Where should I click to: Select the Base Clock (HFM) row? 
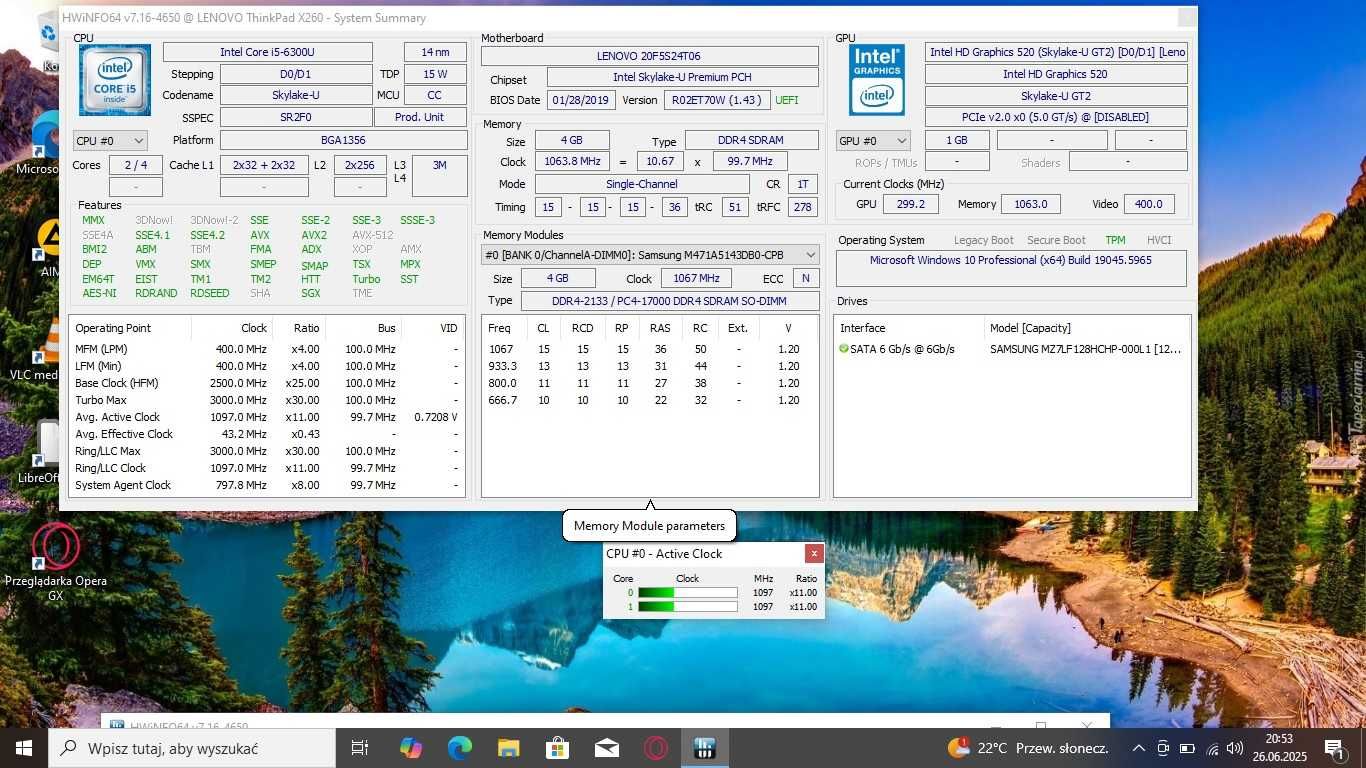click(267, 383)
